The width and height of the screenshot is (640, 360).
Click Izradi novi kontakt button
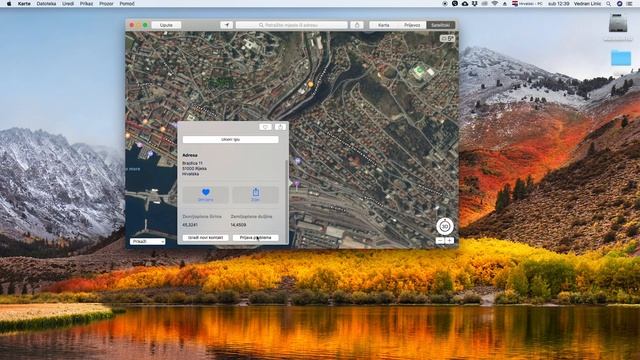coord(205,238)
